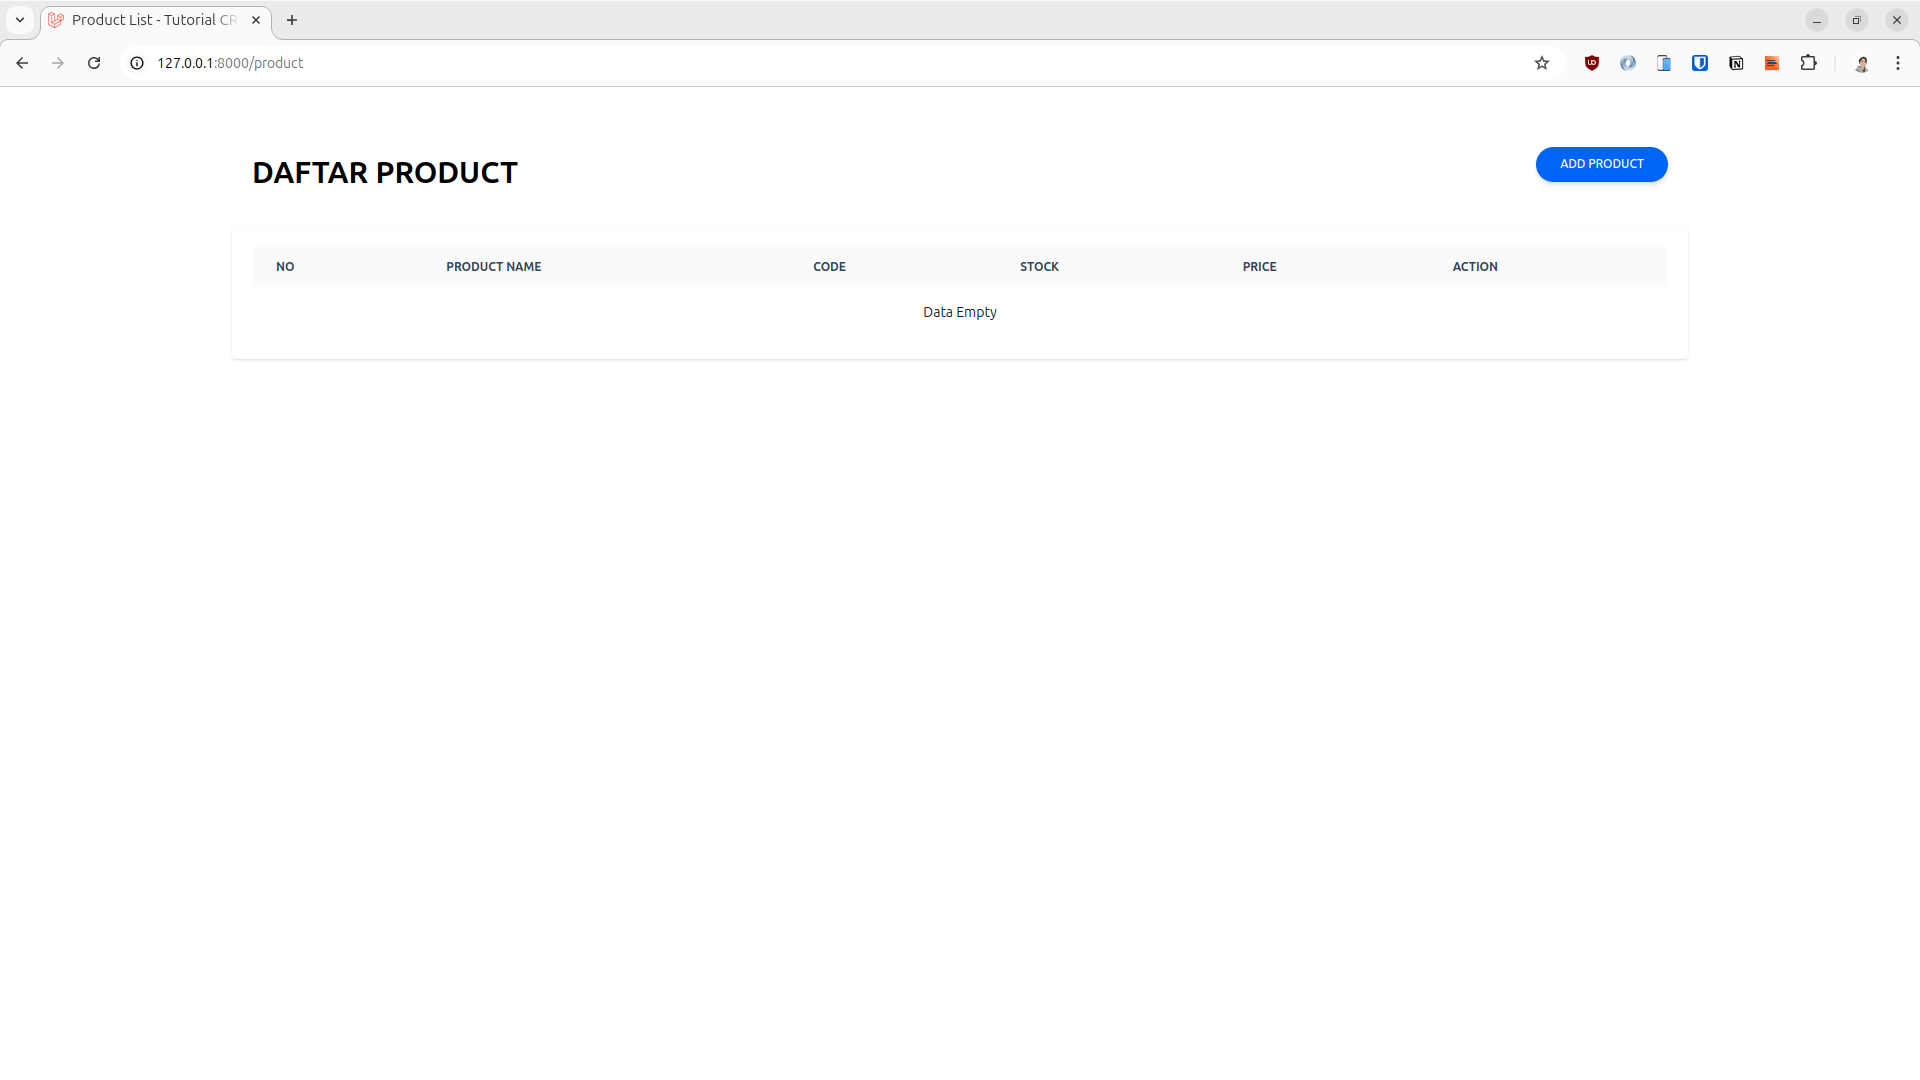Open Chrome's three-dot menu
This screenshot has height=1080, width=1920.
(x=1898, y=62)
